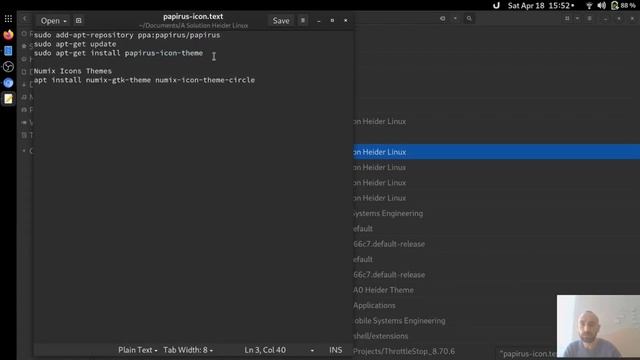The height and width of the screenshot is (360, 640).
Task: Click the install papirus-icon-theme line
Action: [118, 53]
